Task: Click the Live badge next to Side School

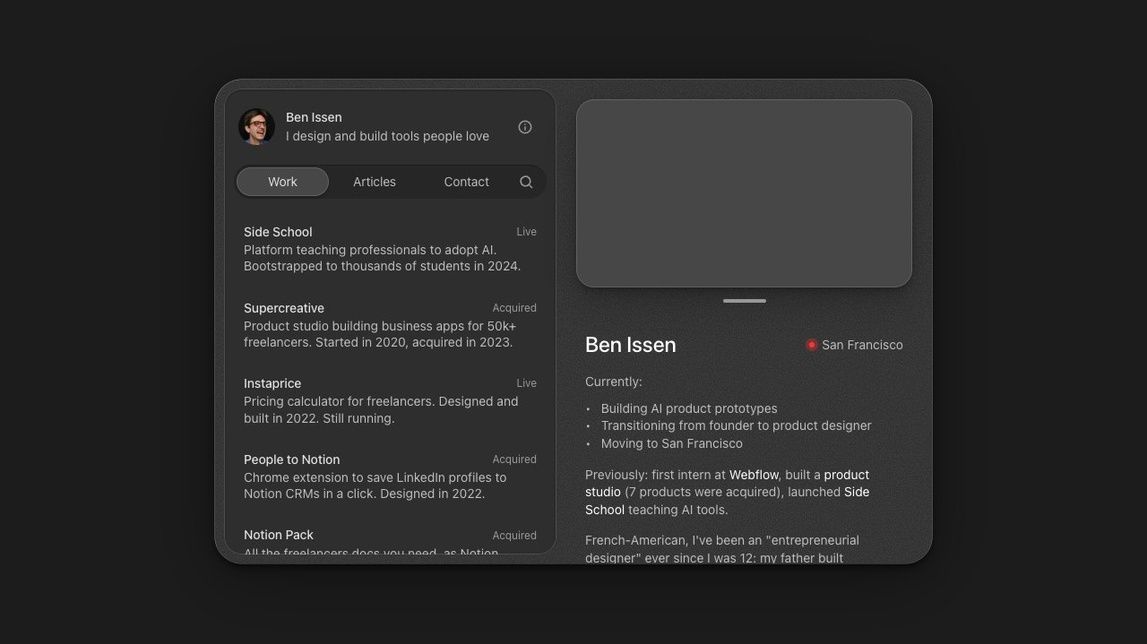Action: 526,230
